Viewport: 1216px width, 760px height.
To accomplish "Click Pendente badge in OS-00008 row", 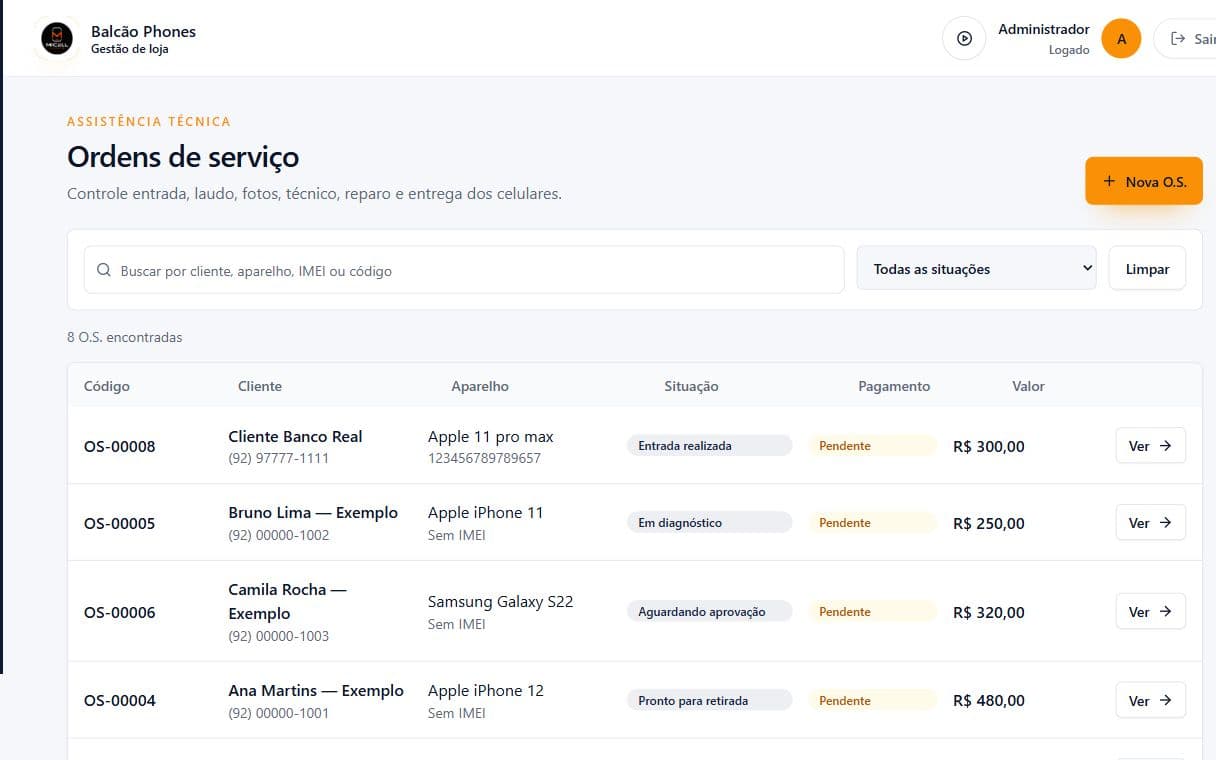I will coord(872,446).
